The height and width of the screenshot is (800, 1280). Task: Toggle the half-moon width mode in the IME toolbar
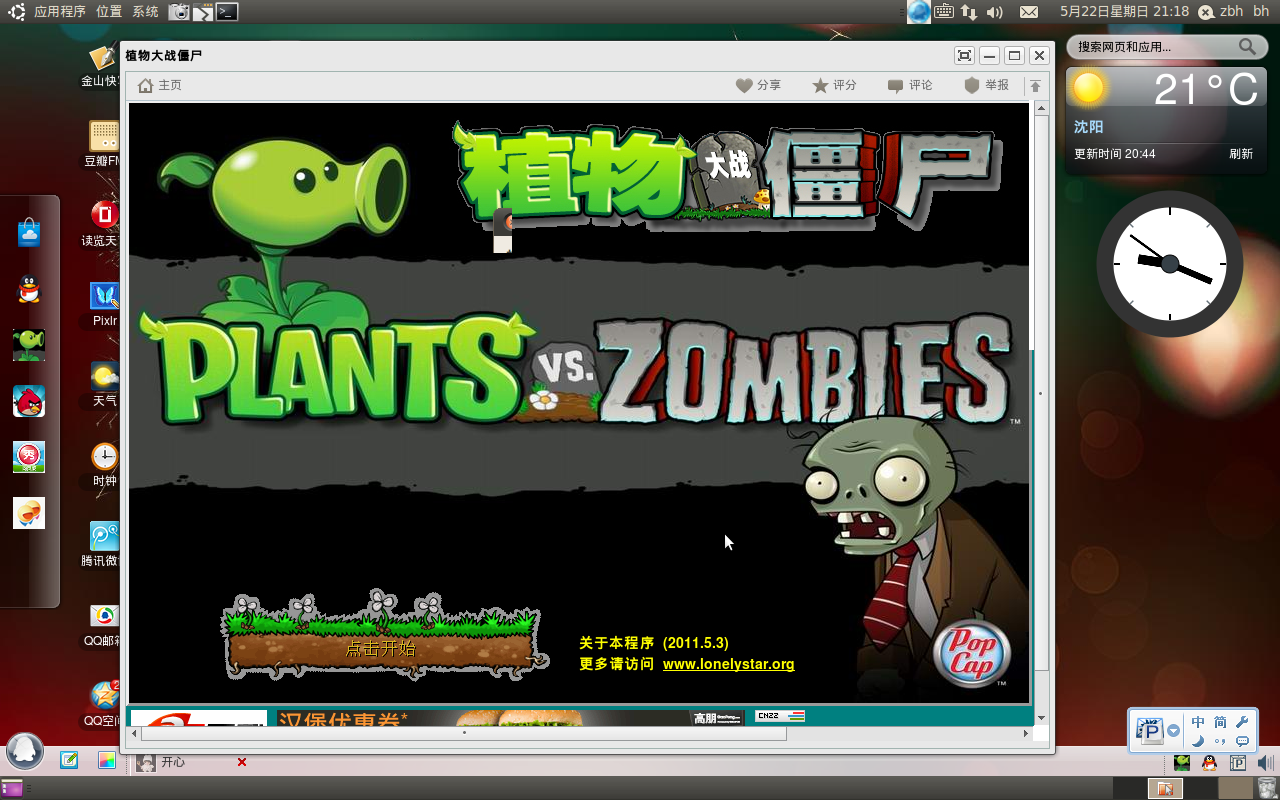1198,741
